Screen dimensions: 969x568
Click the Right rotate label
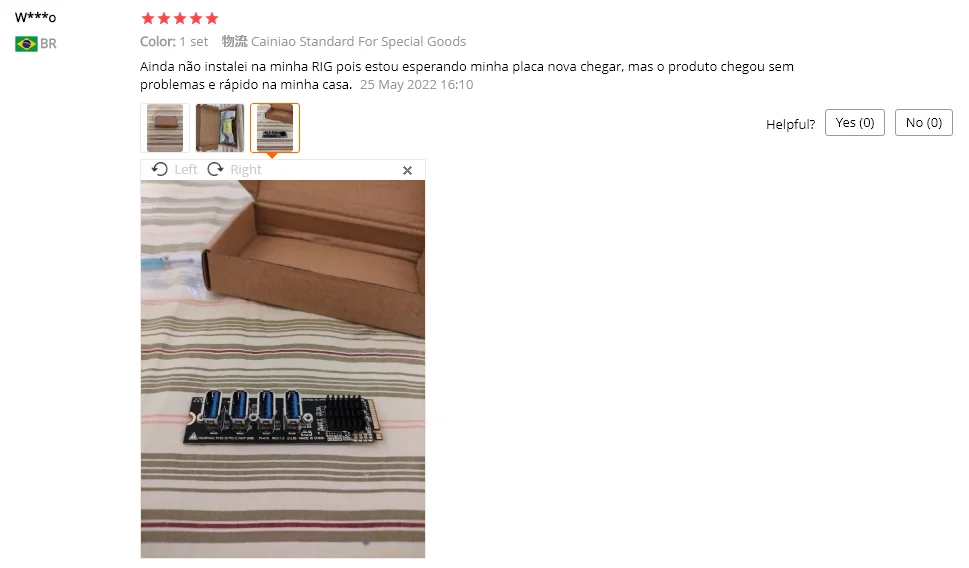246,169
